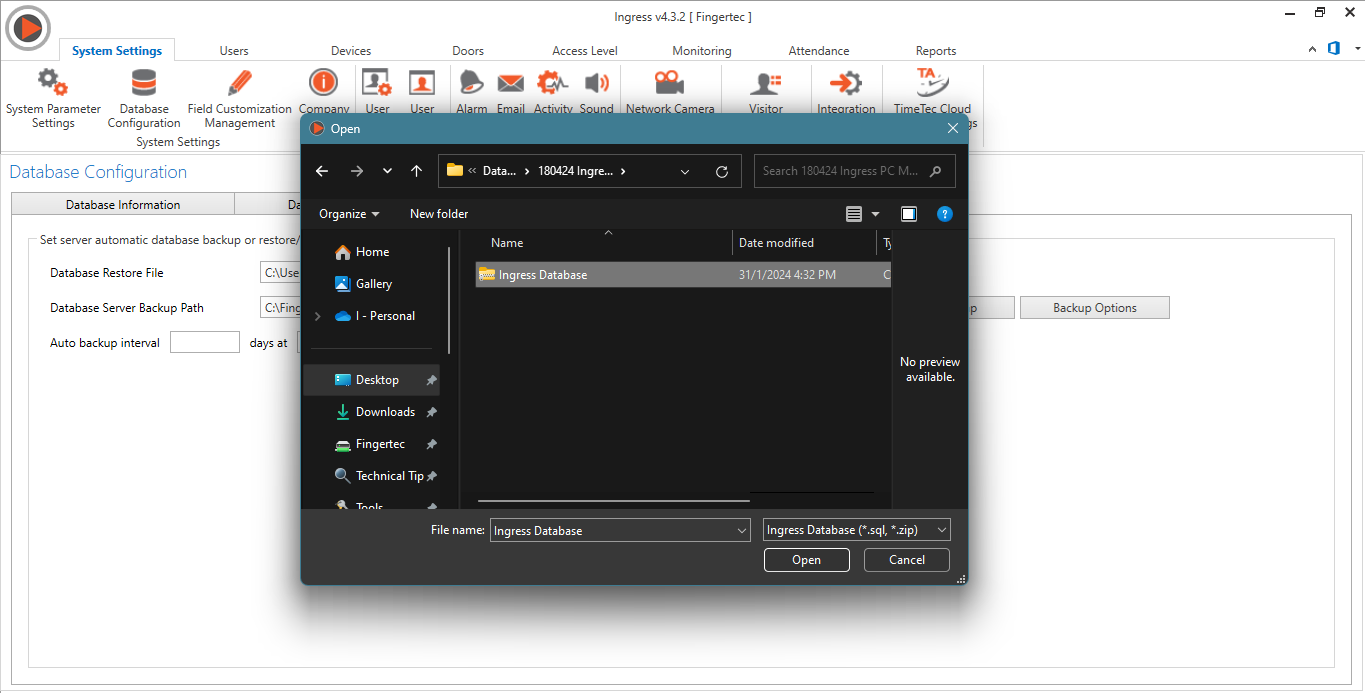The width and height of the screenshot is (1365, 693).
Task: Select the Ingress Database file row
Action: pos(683,275)
